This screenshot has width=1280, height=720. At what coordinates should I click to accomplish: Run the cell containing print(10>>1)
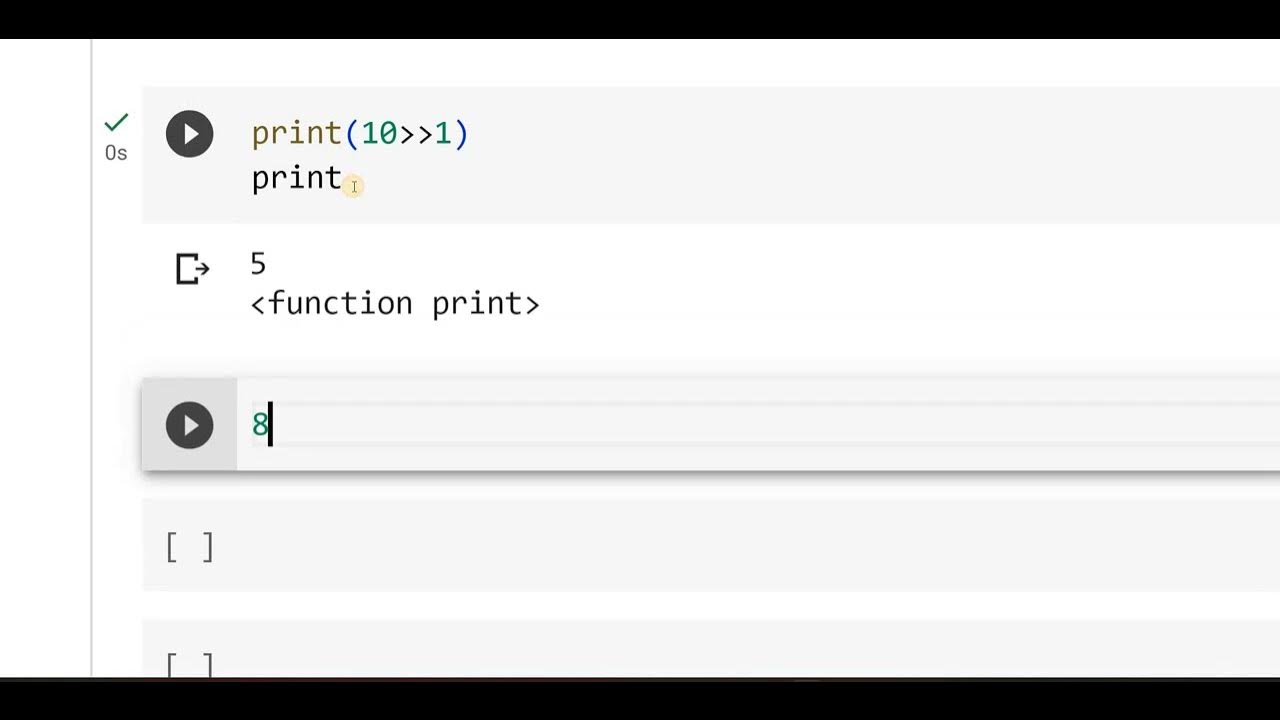click(189, 134)
